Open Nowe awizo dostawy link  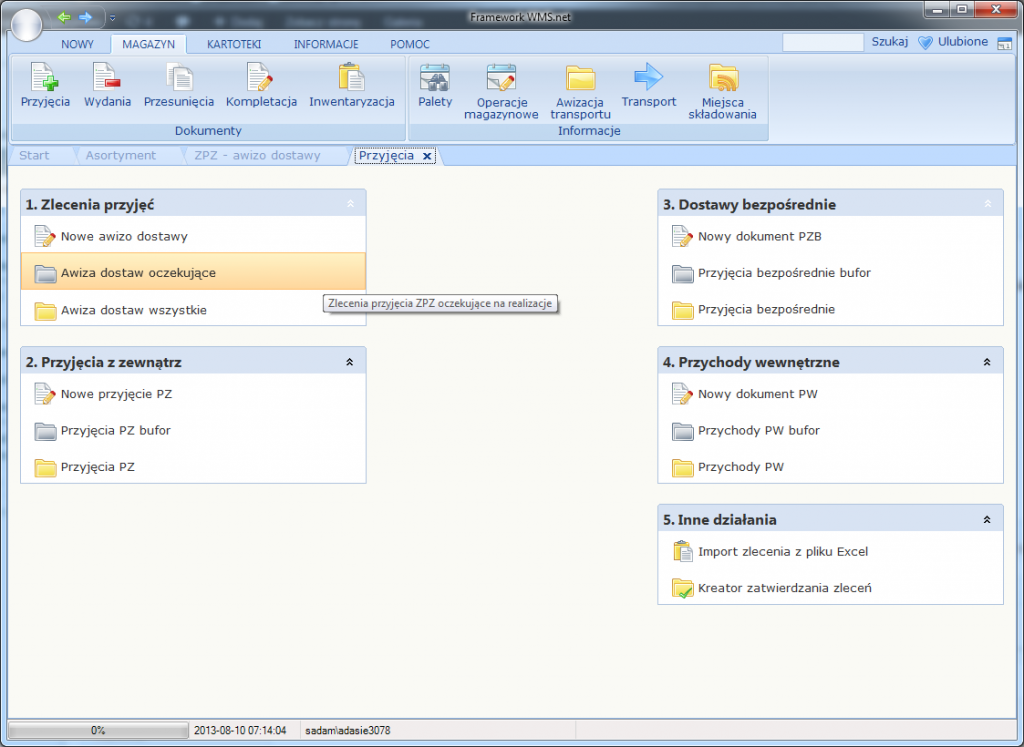[124, 237]
